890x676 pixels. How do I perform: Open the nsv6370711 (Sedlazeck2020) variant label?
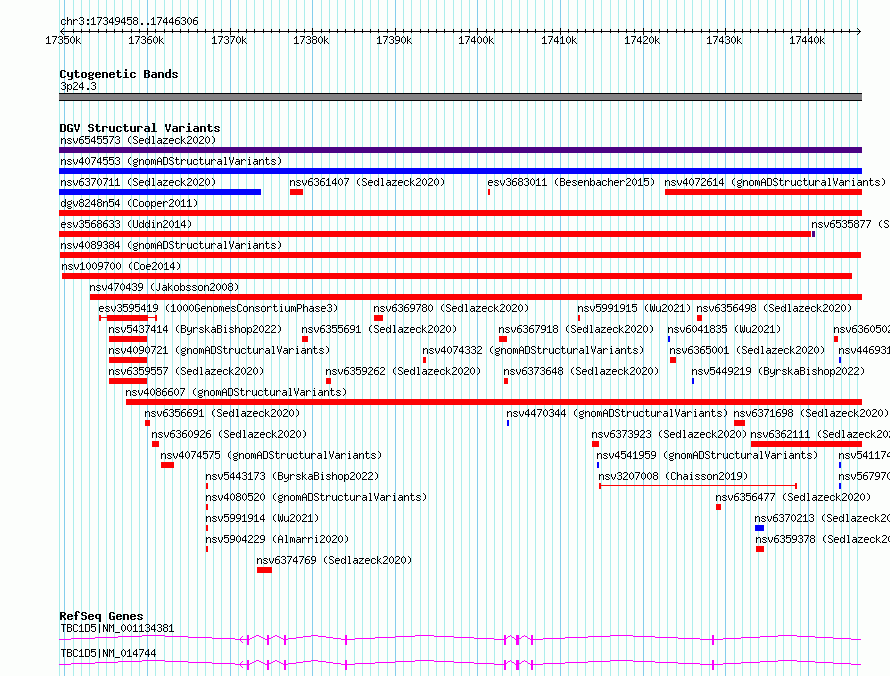[x=138, y=182]
